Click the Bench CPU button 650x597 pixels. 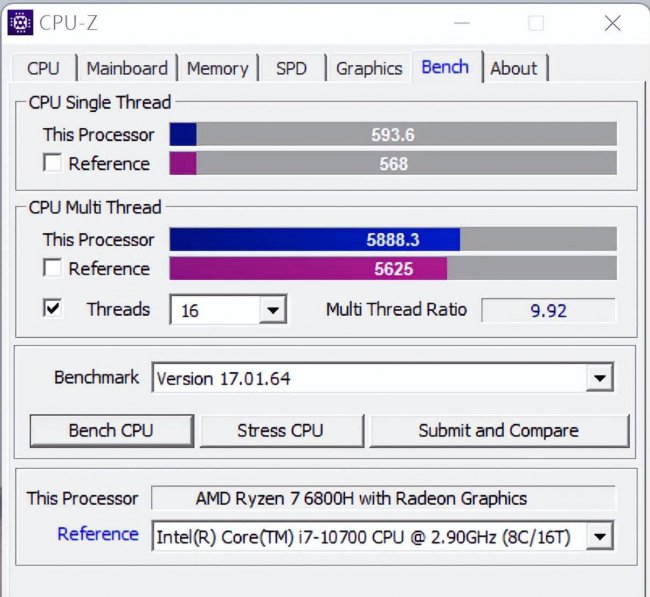point(112,431)
